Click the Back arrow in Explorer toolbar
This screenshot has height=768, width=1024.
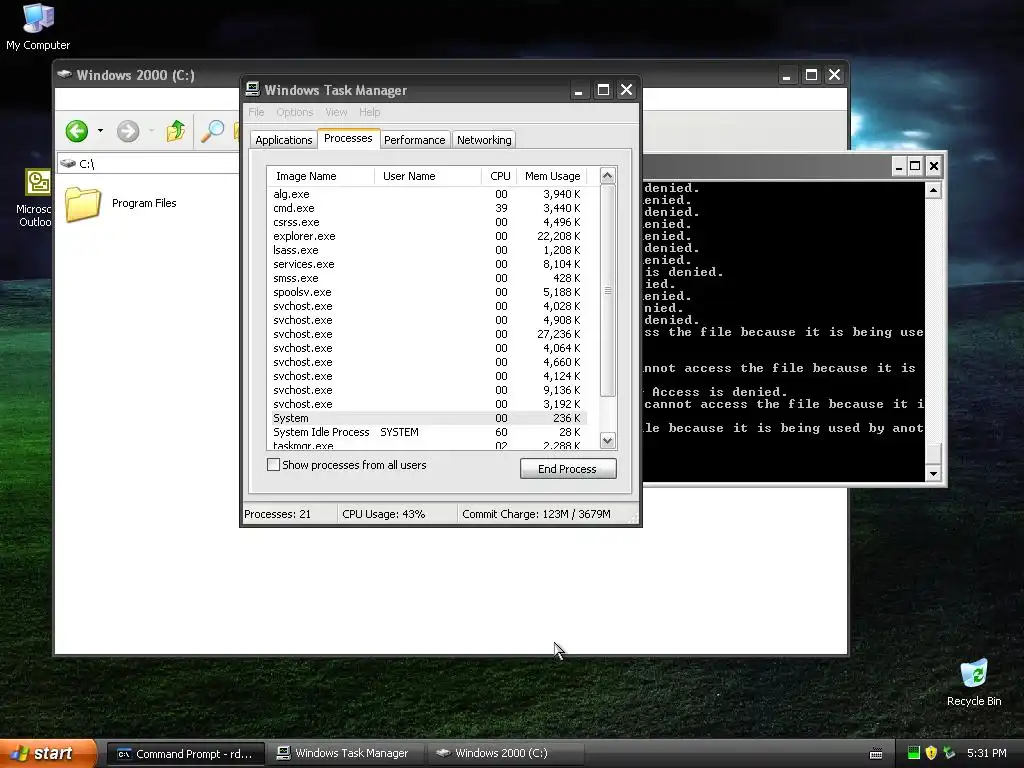tap(77, 131)
